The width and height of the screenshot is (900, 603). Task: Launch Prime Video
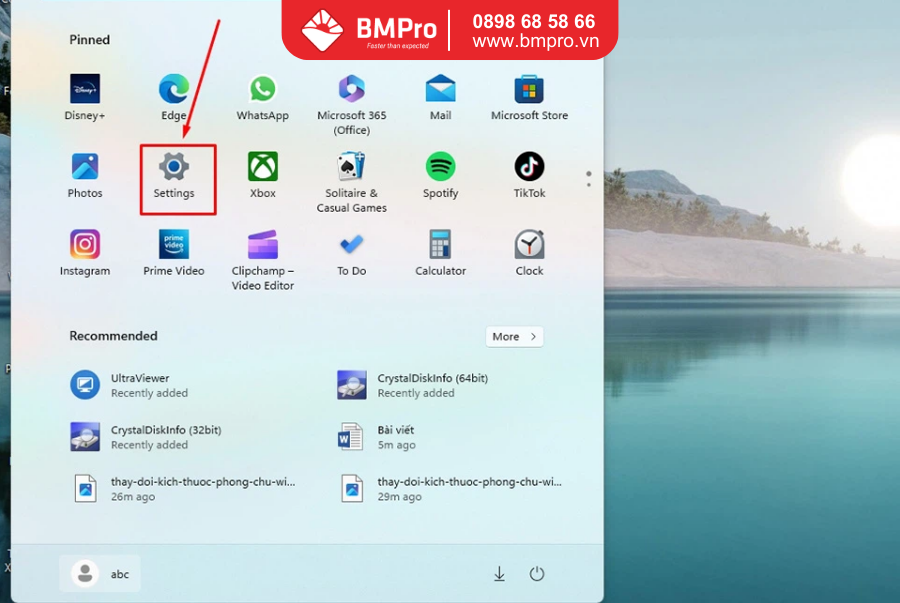[174, 253]
